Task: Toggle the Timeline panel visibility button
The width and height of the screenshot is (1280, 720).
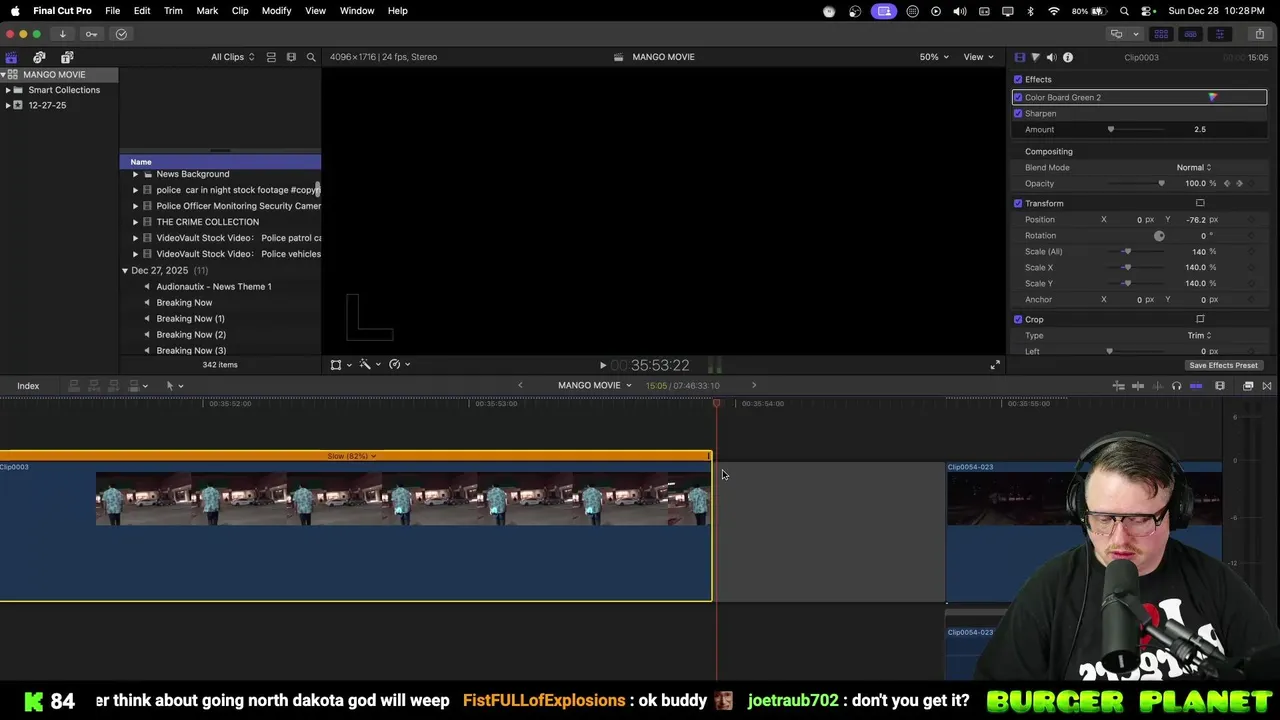Action: [x=1190, y=34]
